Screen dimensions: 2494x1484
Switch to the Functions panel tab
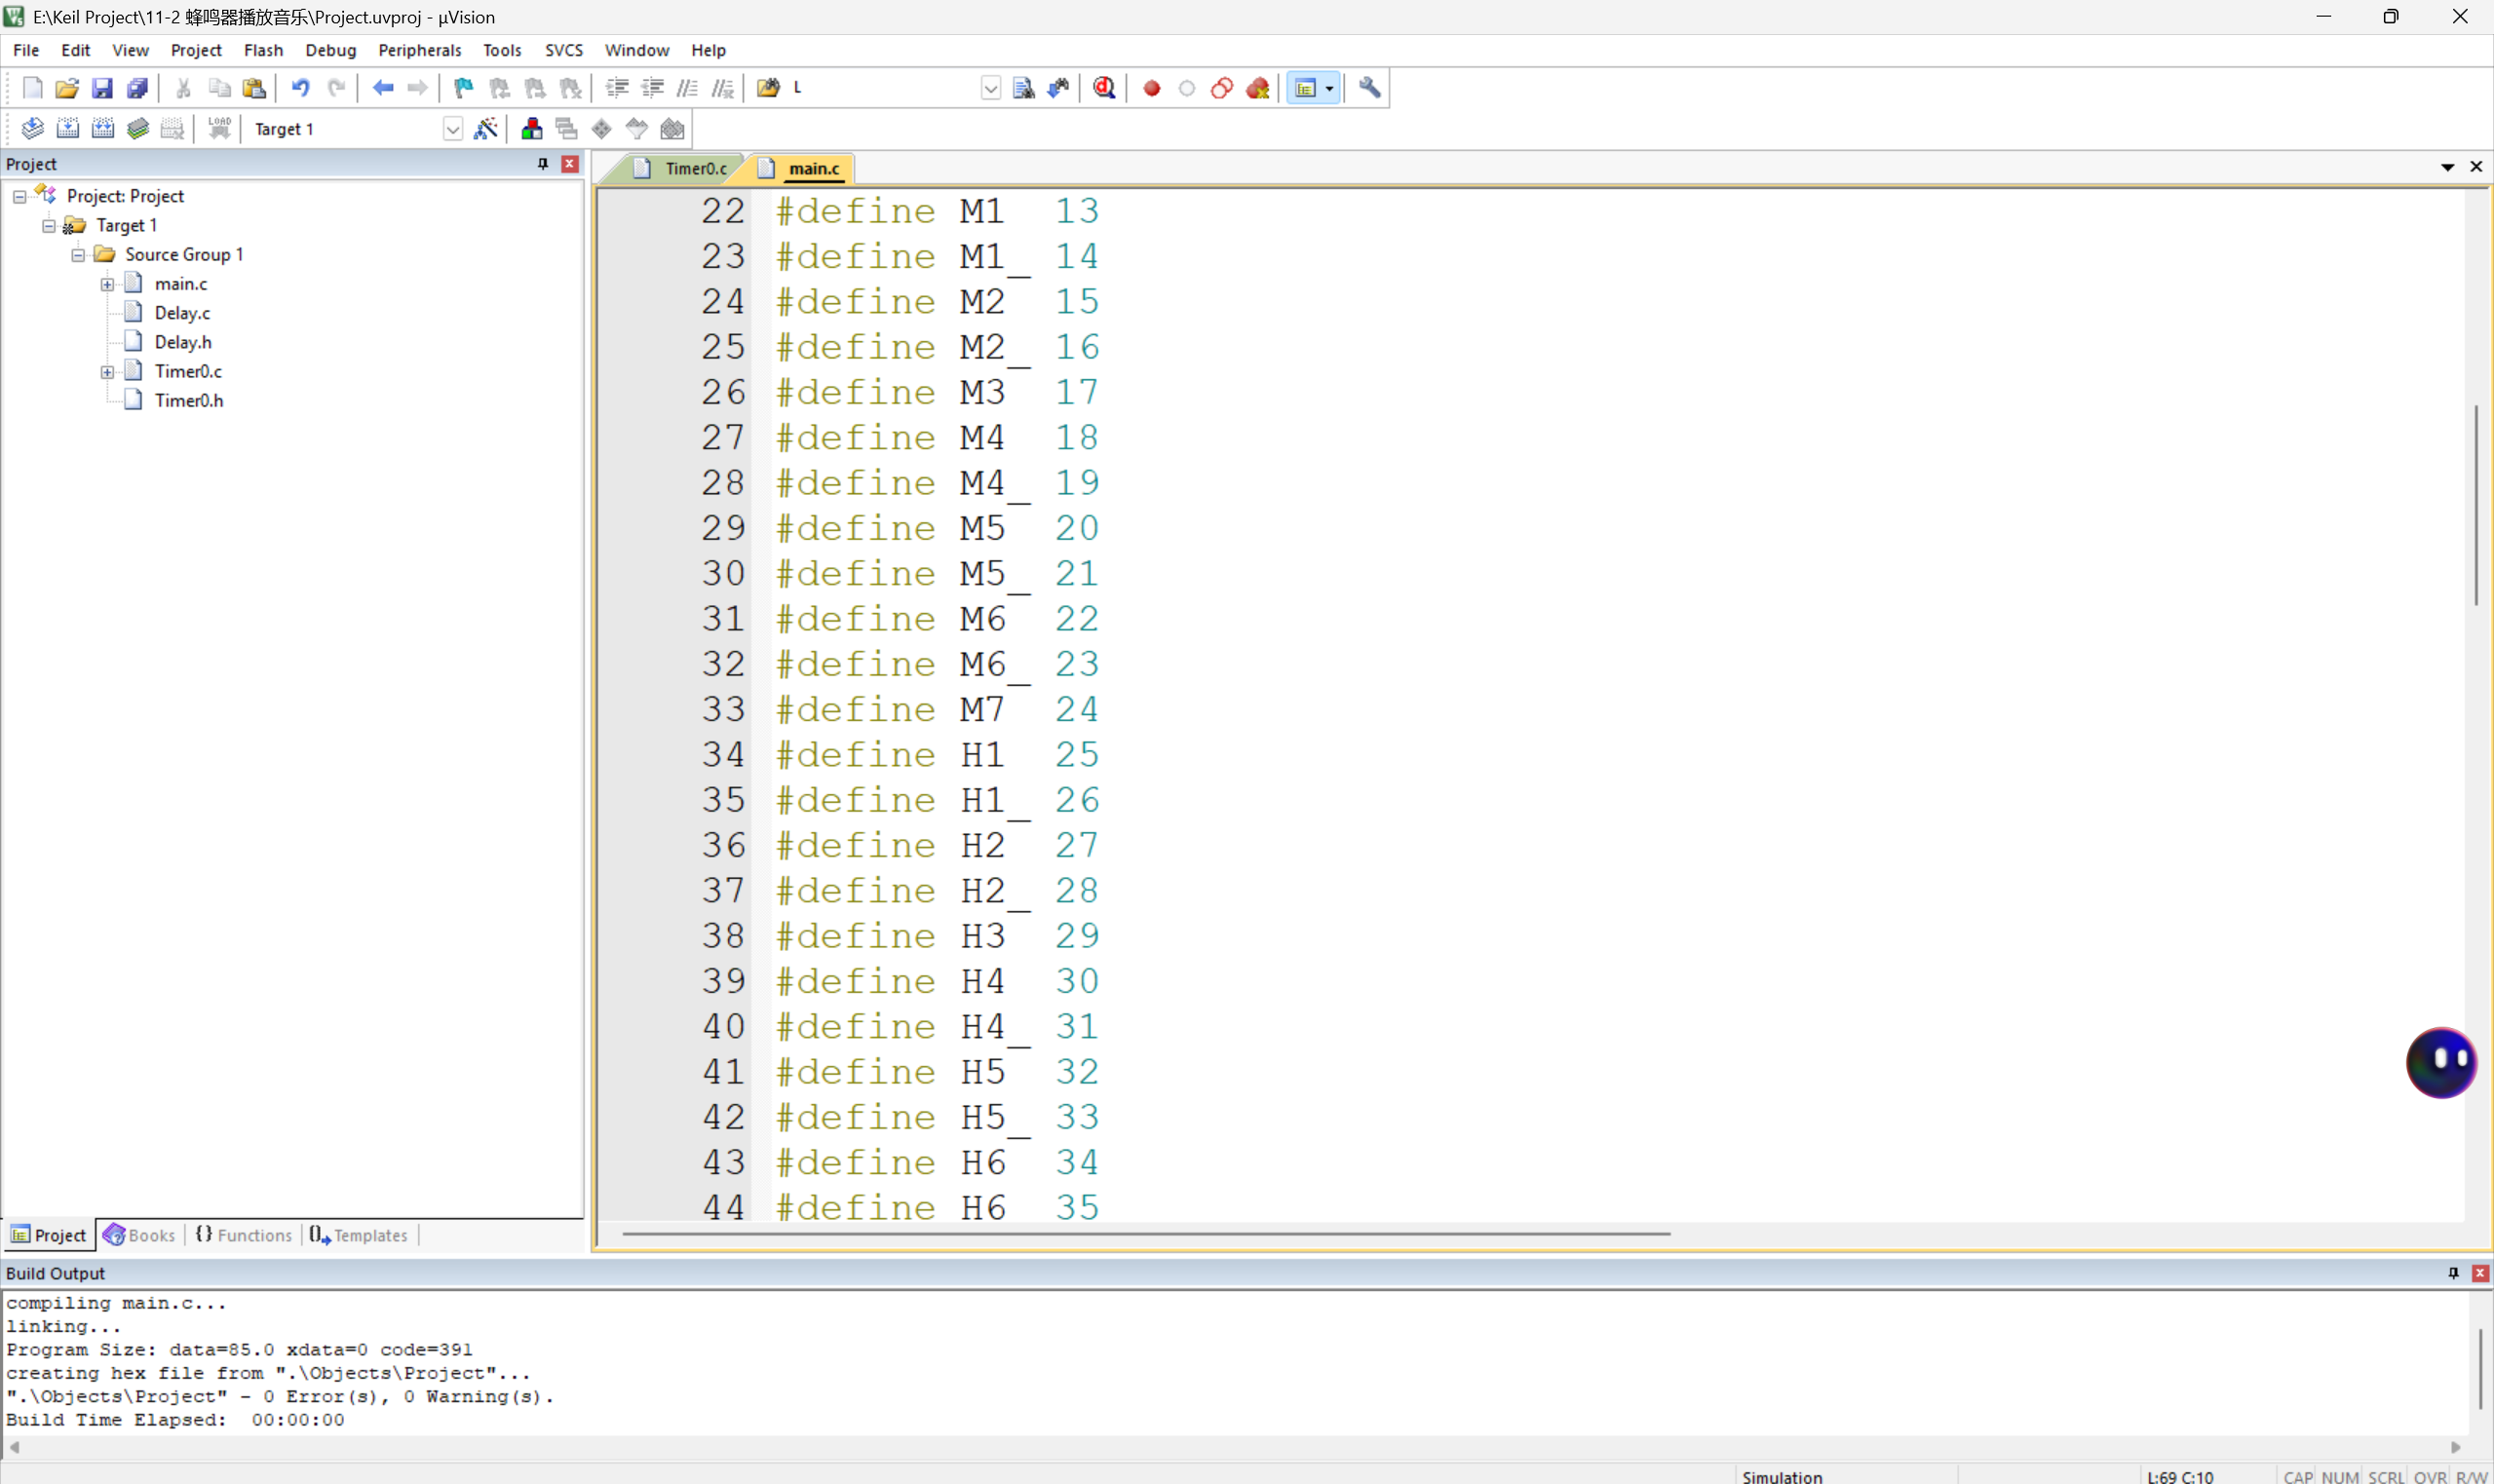pos(244,1235)
